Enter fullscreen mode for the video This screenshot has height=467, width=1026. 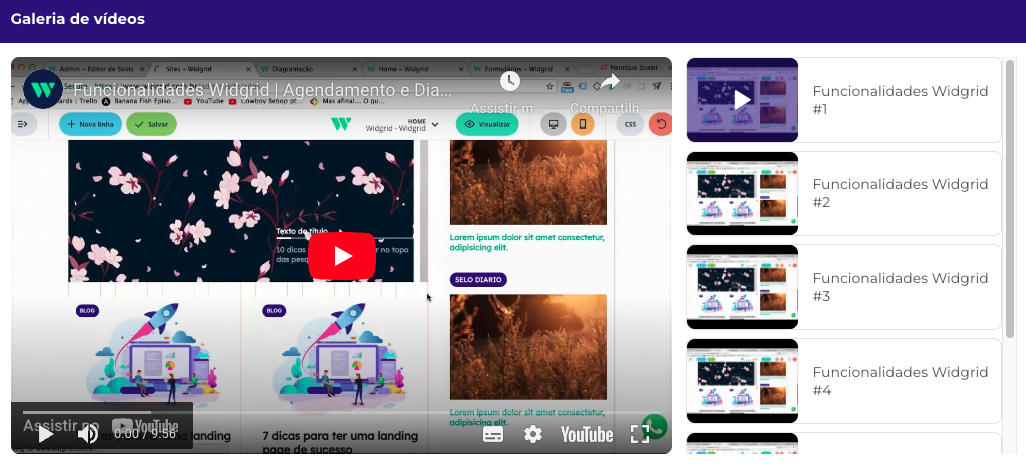click(x=639, y=434)
